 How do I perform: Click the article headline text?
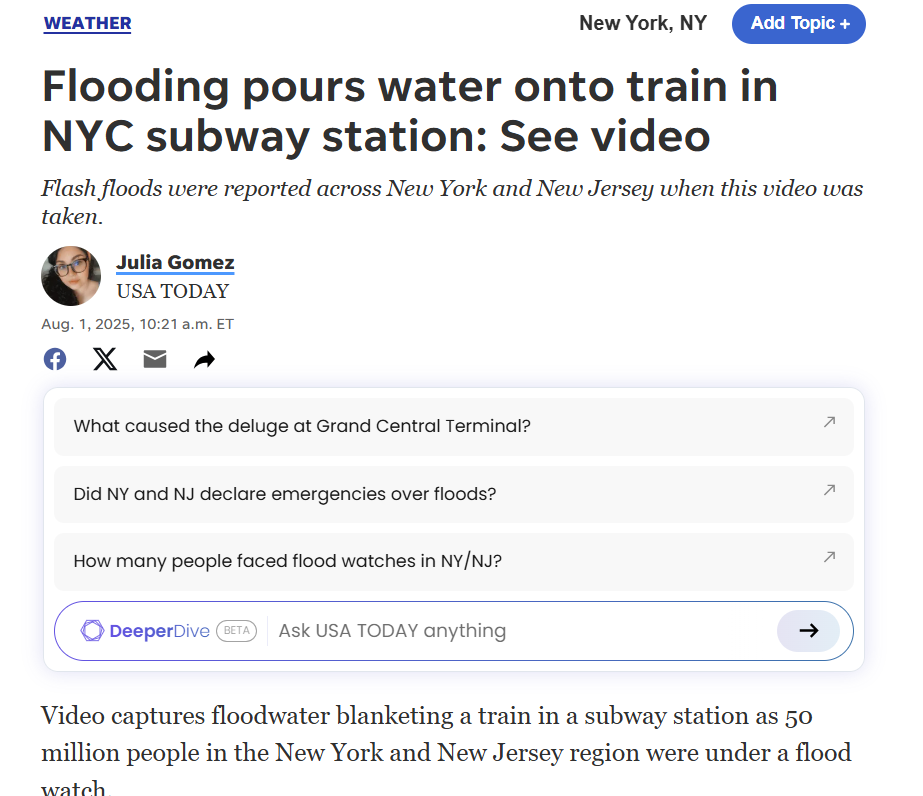point(410,111)
